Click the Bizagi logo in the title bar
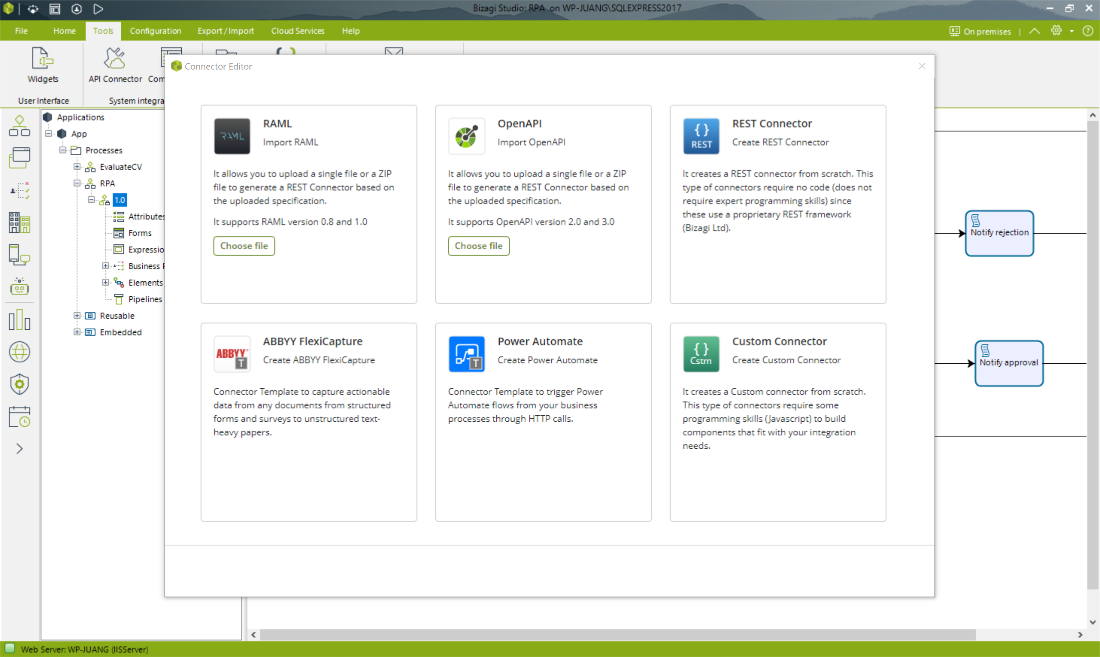 click(x=8, y=9)
